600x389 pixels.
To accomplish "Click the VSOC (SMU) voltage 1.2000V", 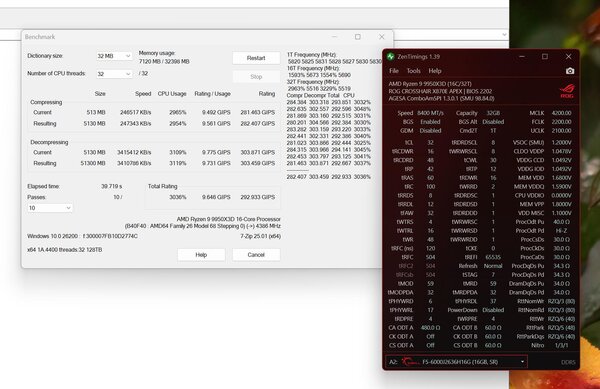I will coord(561,142).
